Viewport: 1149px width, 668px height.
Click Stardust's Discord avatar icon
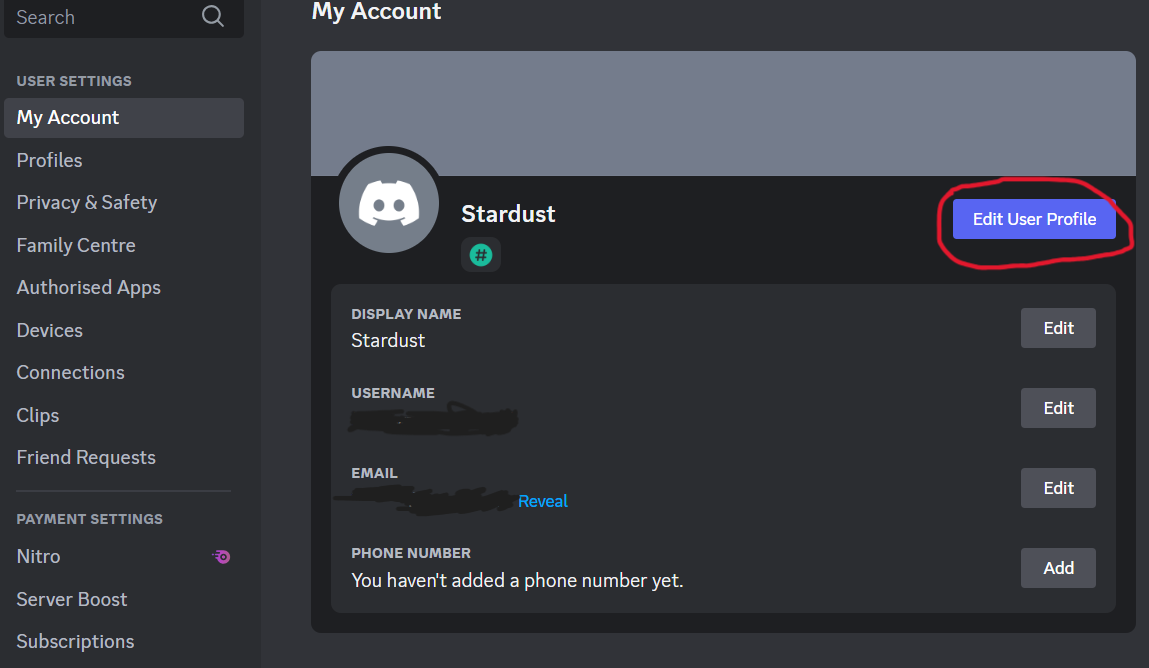pos(389,201)
